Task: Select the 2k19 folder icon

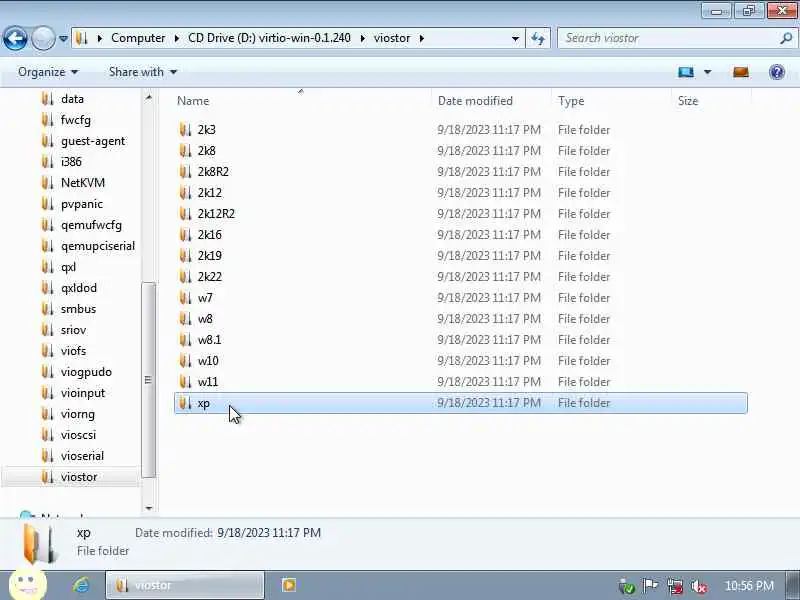Action: (x=185, y=256)
